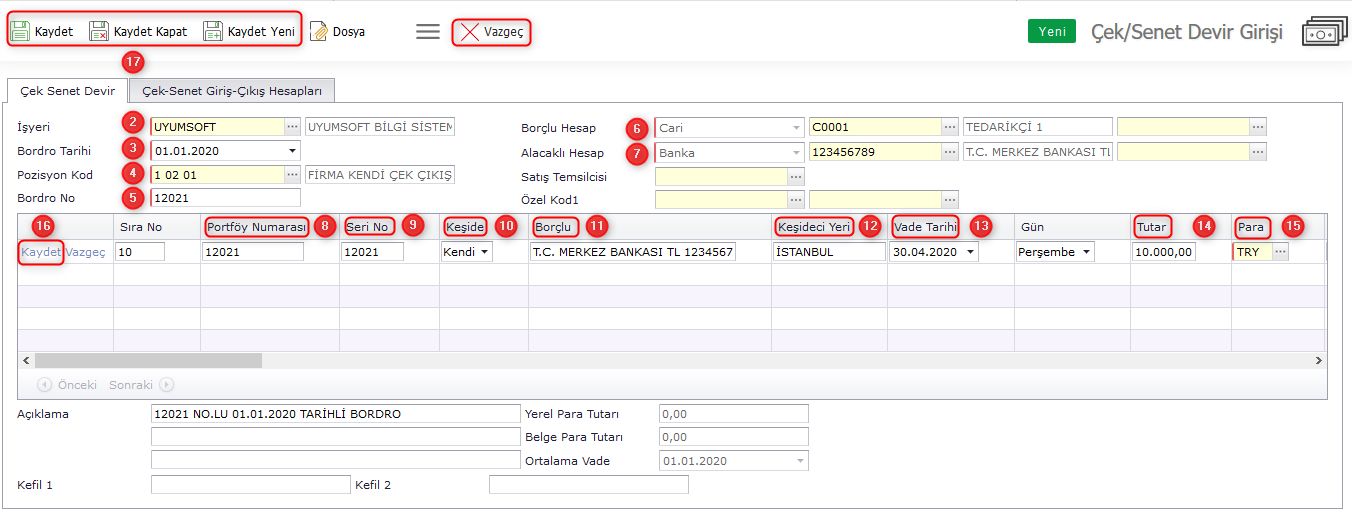This screenshot has width=1352, height=514.
Task: Switch to Çek-Senet Giriş-Çıkış Hesapları tab
Action: coord(232,91)
